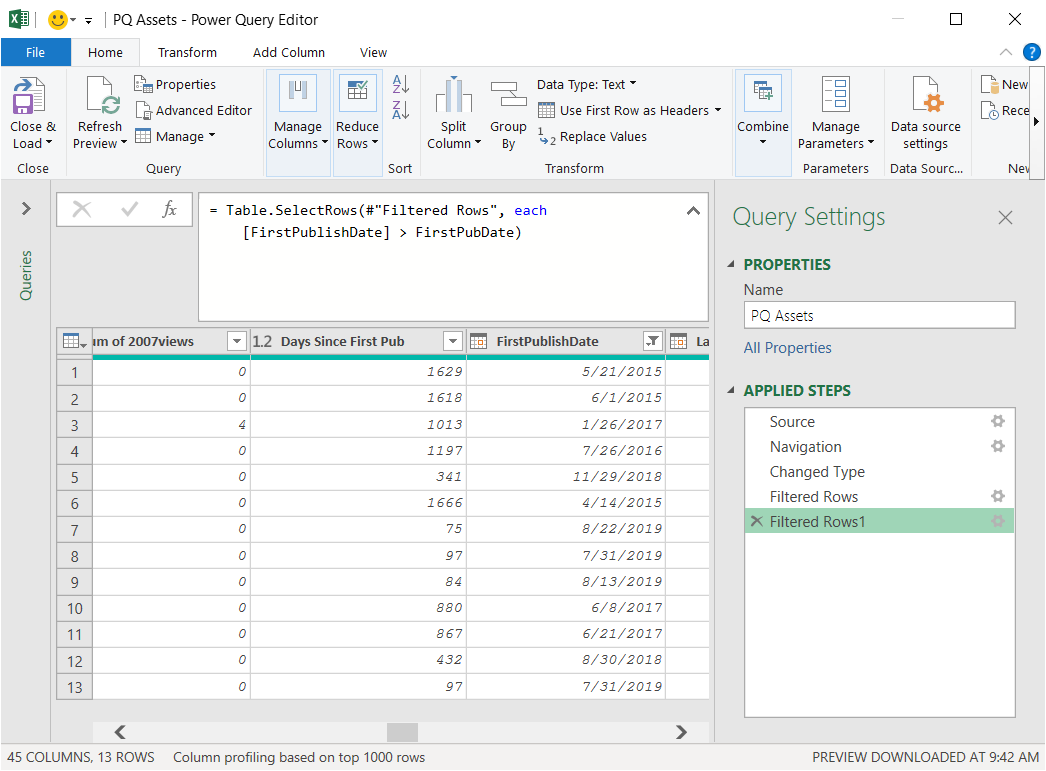Open filter dropdown for 2007views column
The image size is (1046, 771).
click(x=237, y=341)
